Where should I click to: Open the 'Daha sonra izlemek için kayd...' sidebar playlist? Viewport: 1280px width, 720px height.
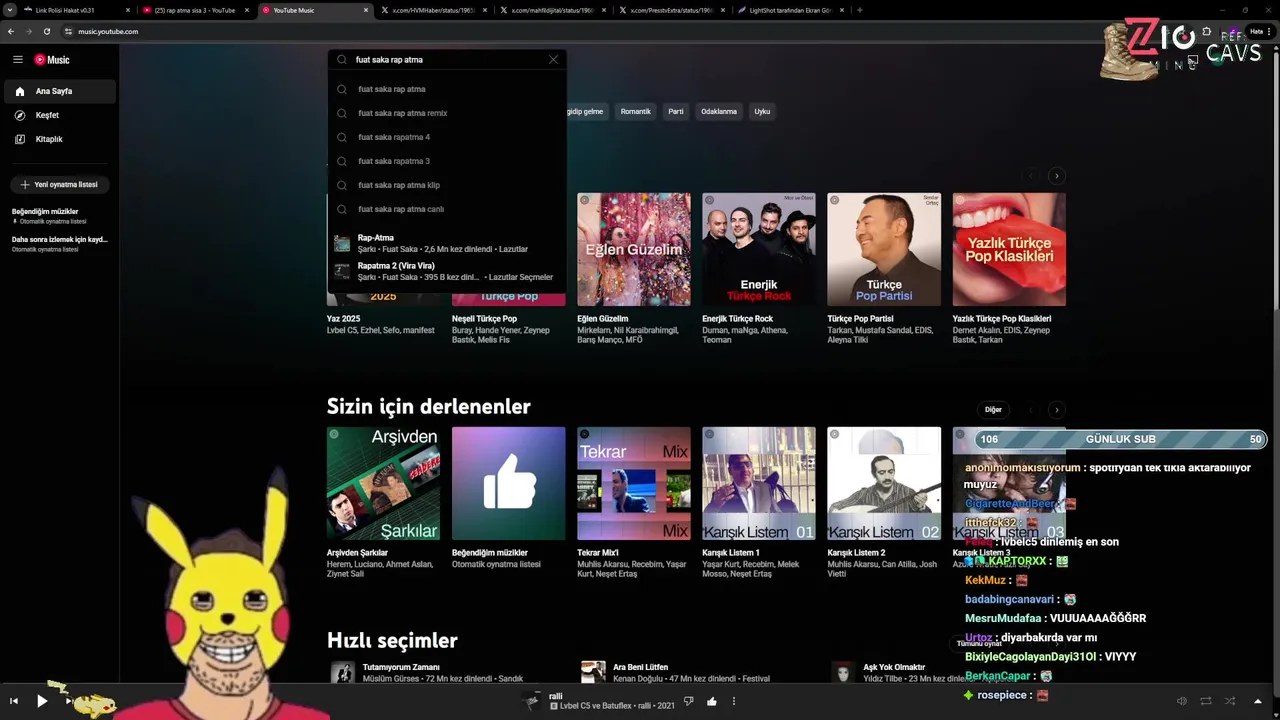click(x=60, y=243)
